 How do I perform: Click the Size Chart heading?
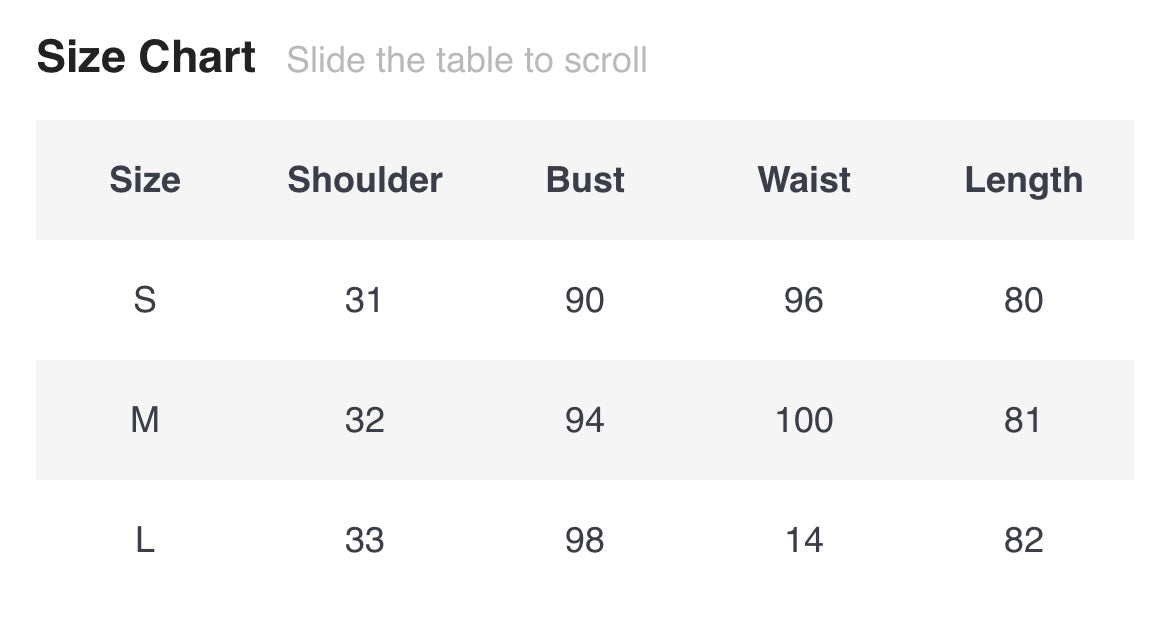click(146, 57)
